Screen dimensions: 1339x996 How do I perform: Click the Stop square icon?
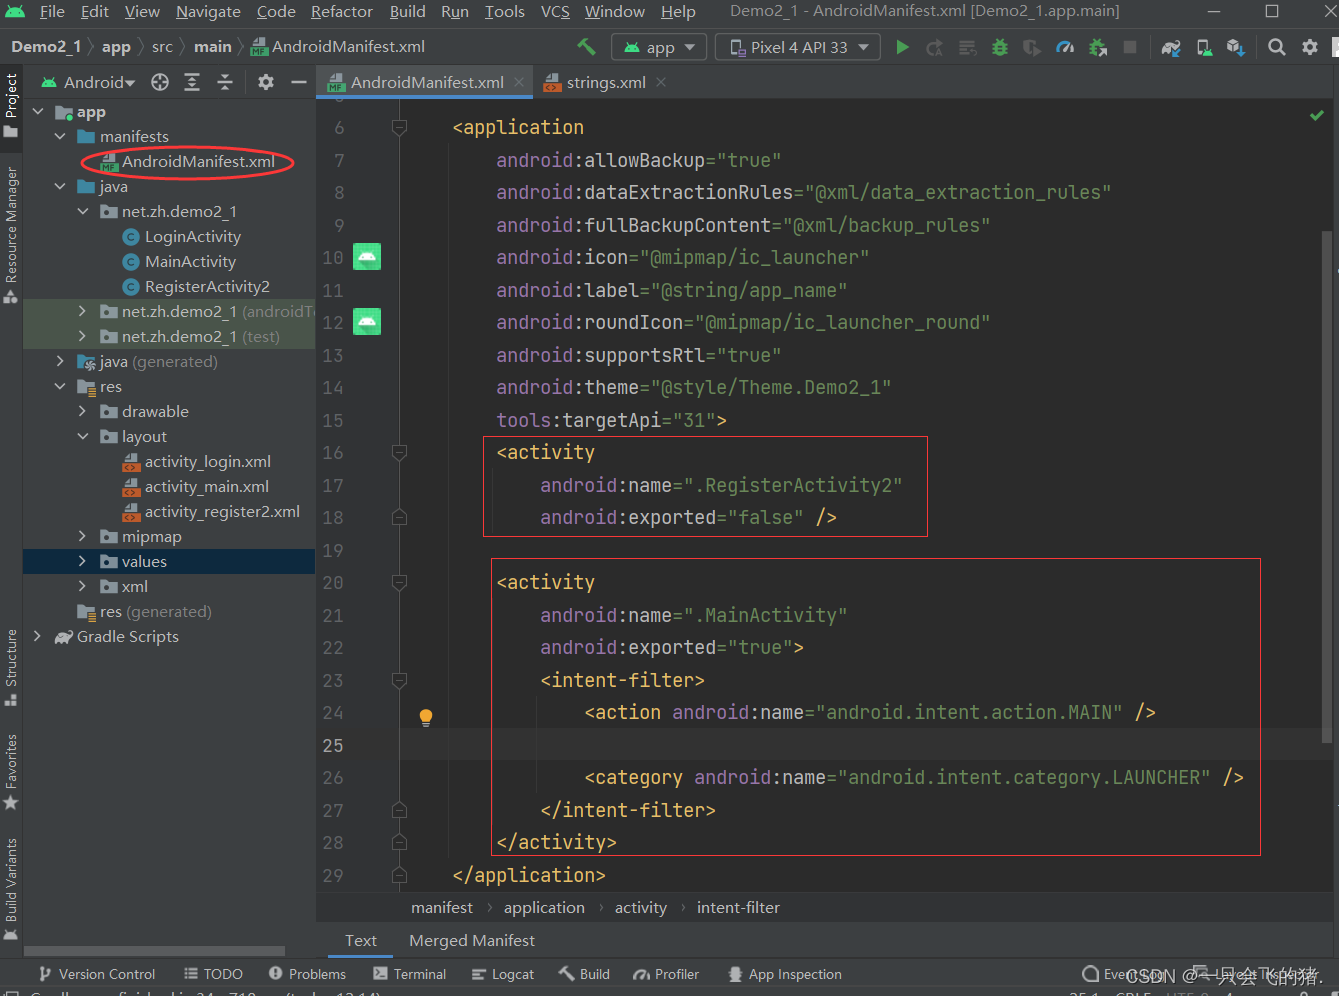coord(1130,47)
